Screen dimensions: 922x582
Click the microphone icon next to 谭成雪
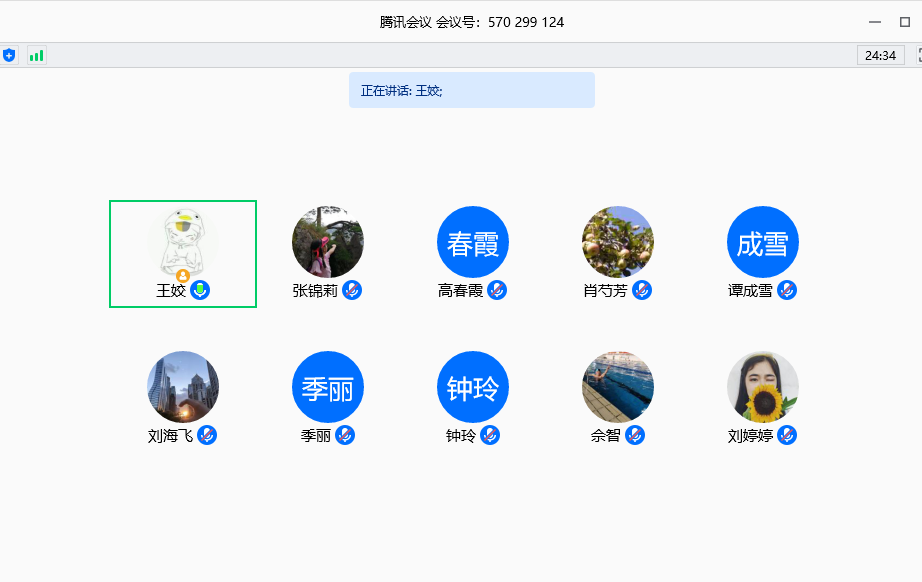coord(787,290)
